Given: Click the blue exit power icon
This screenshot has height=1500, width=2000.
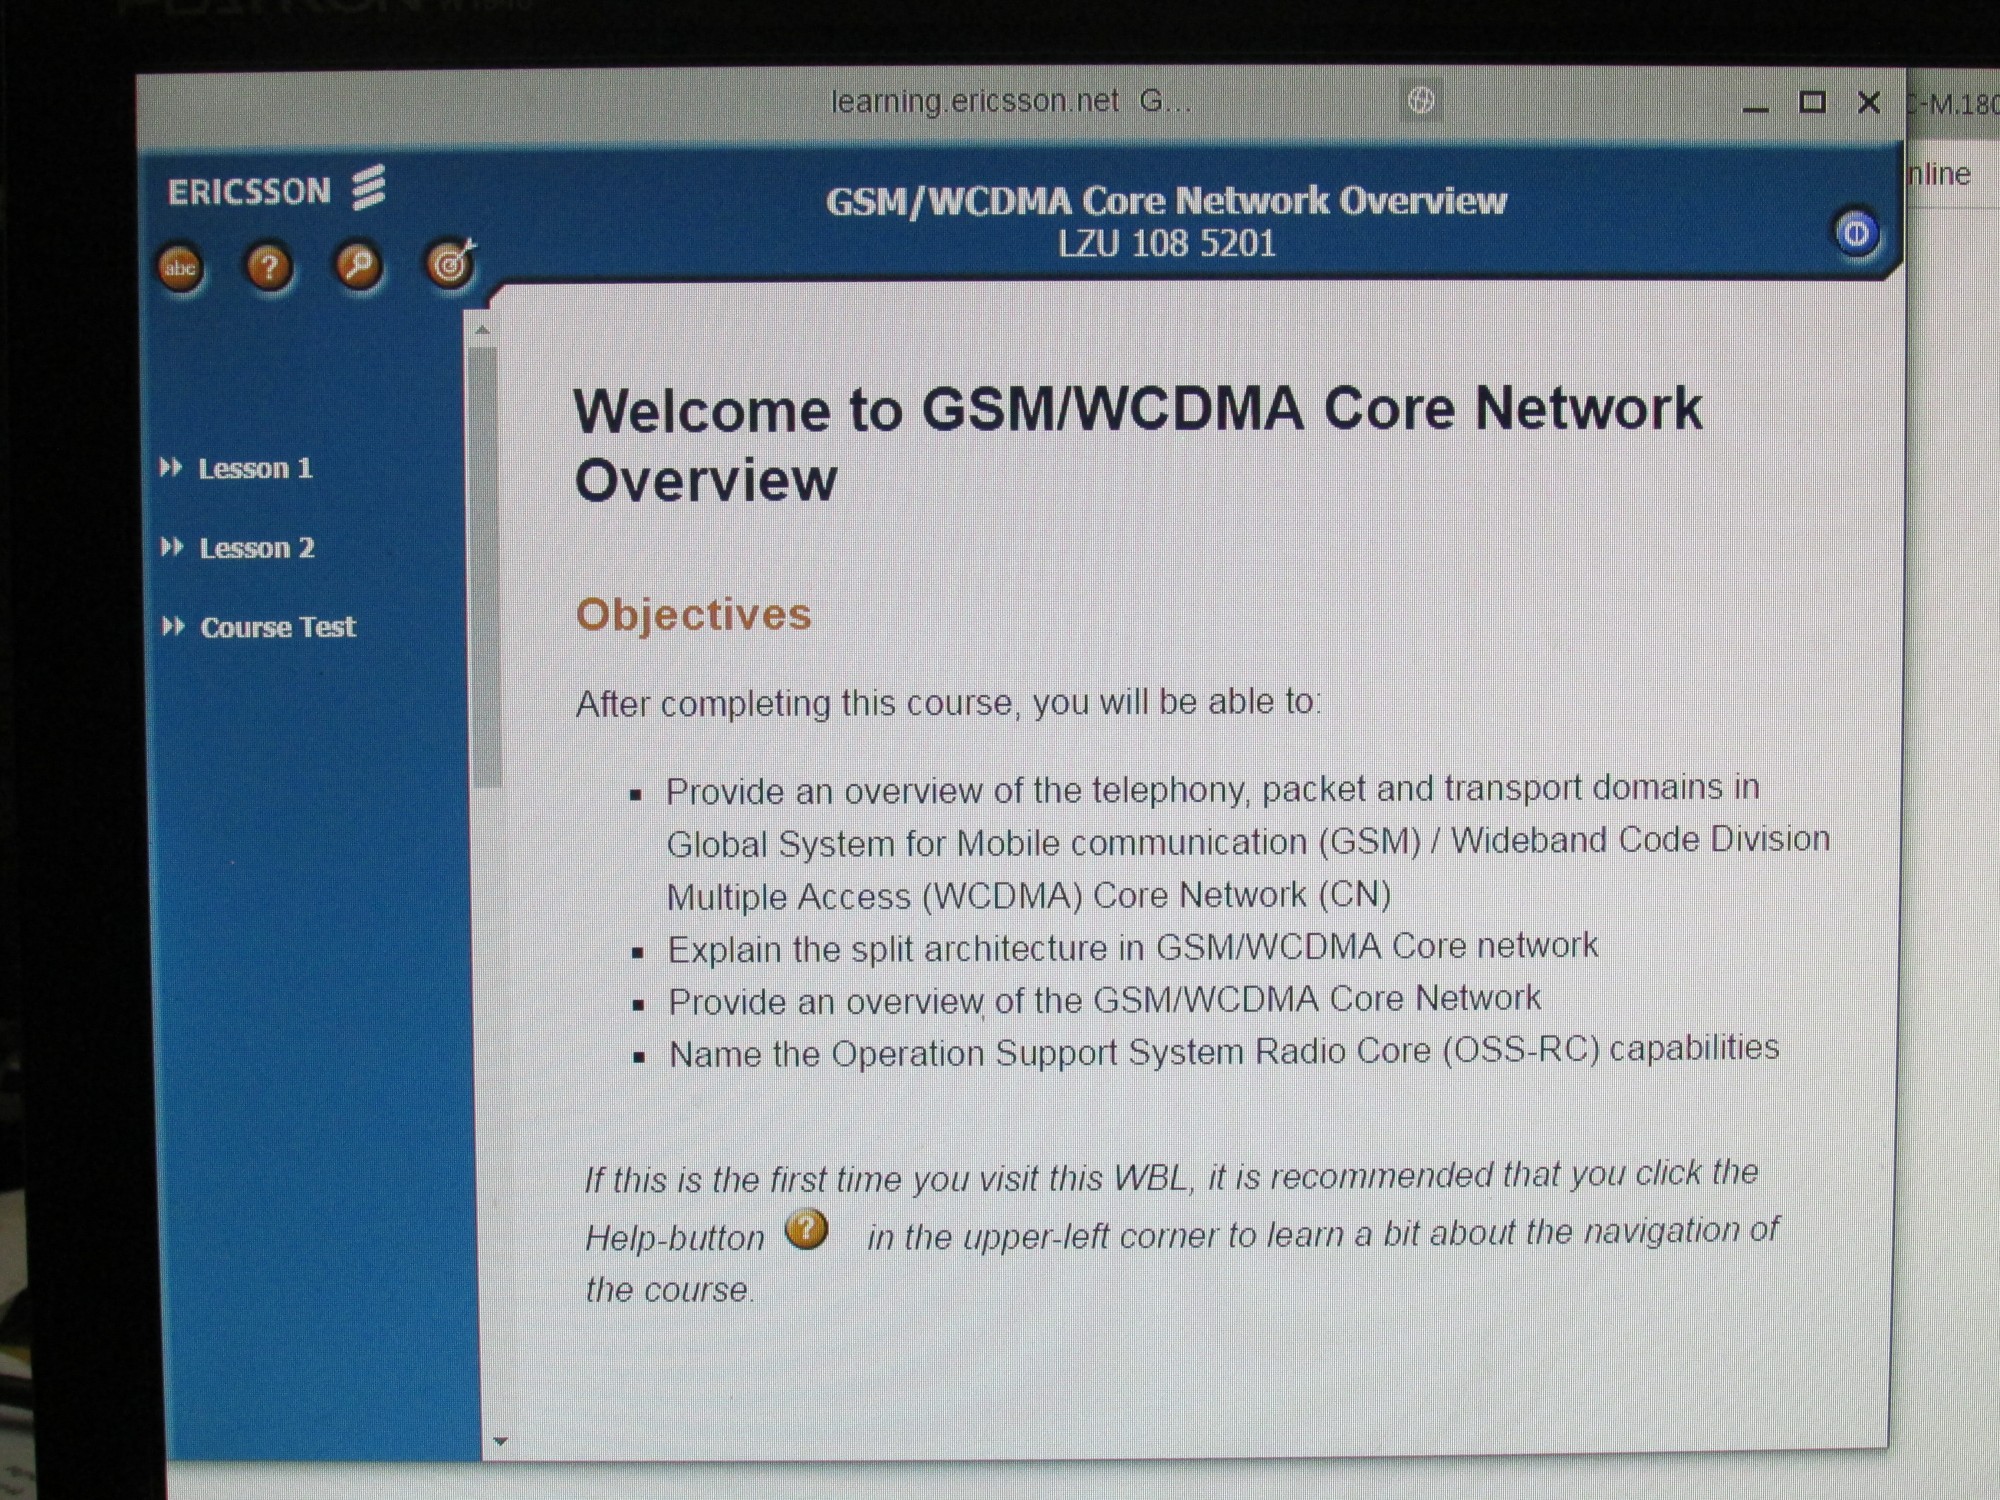Looking at the screenshot, I should tap(1856, 234).
